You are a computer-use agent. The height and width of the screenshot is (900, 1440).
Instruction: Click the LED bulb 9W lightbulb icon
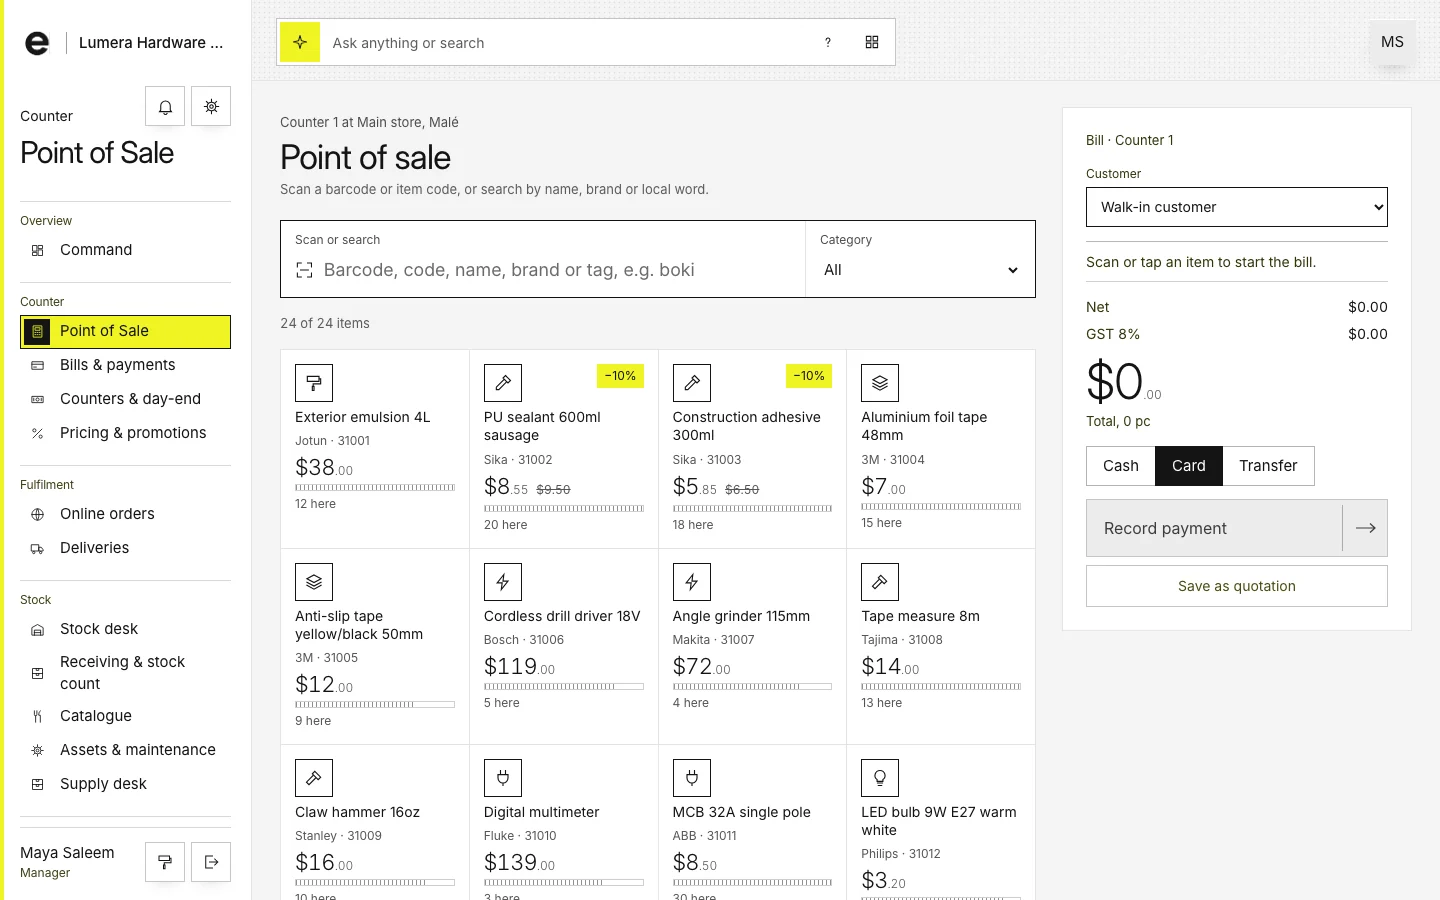point(880,778)
